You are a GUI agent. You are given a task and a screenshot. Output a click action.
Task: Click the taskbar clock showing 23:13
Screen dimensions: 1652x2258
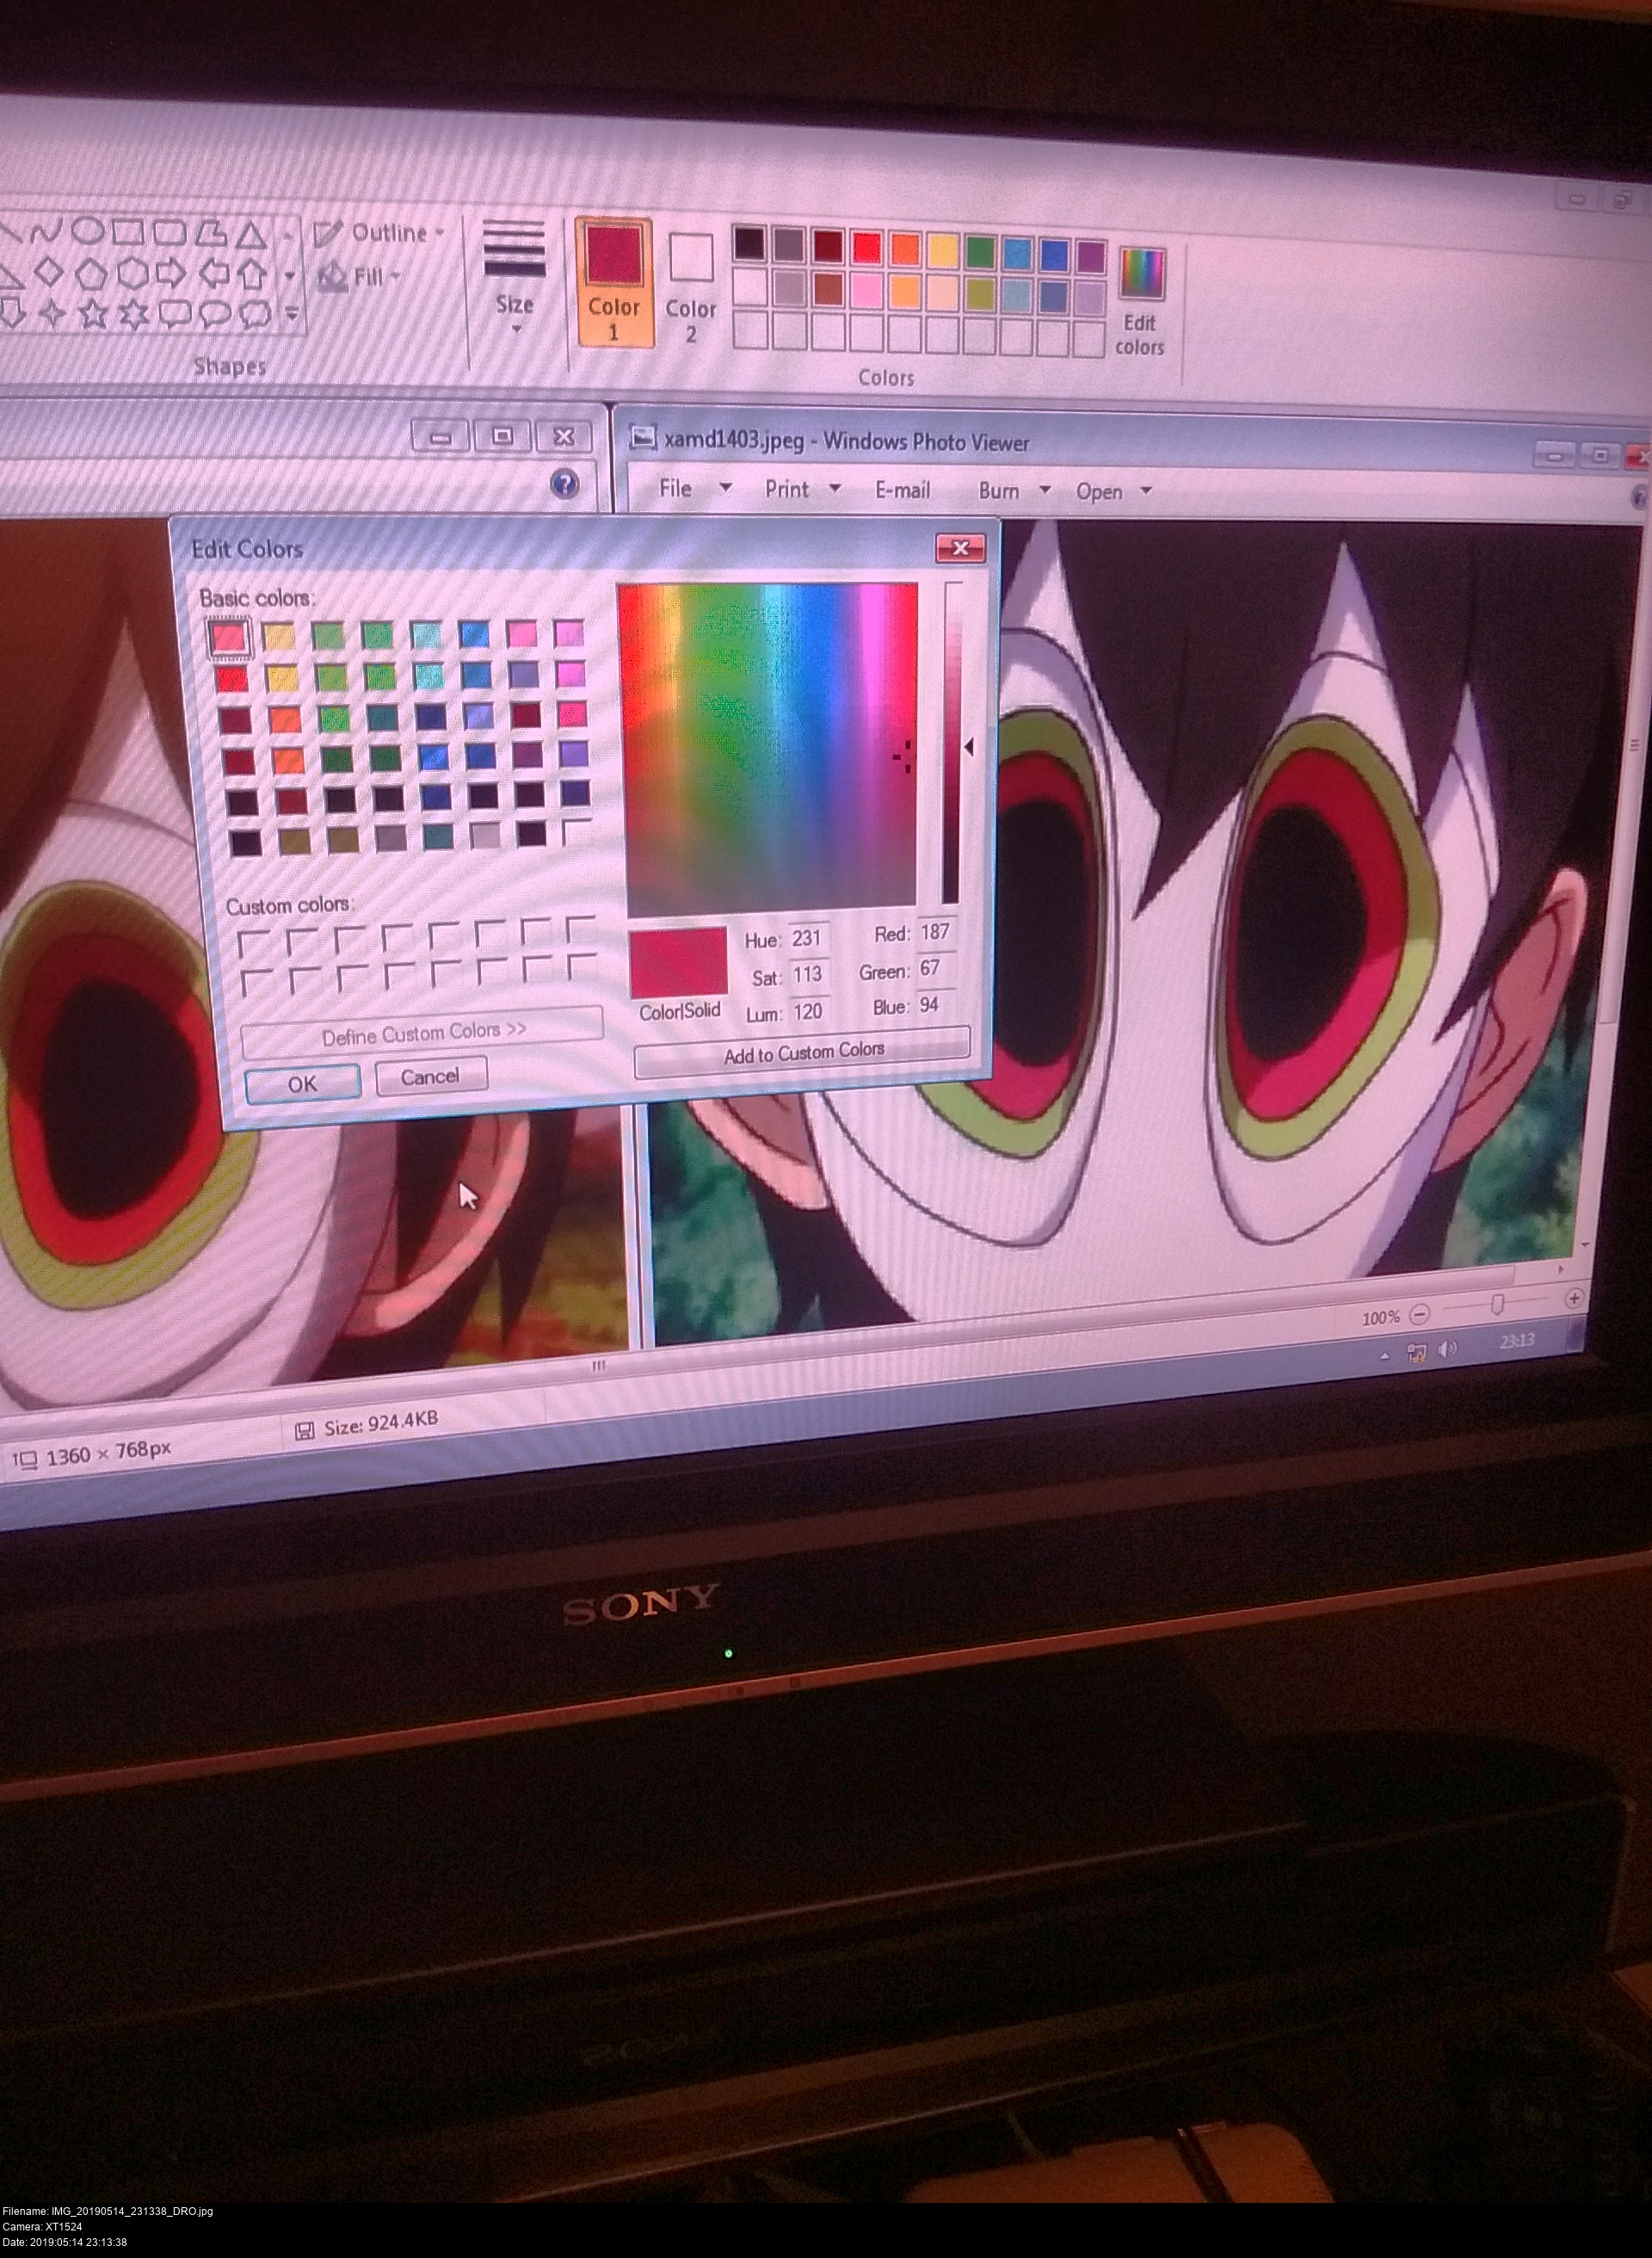(1516, 1340)
